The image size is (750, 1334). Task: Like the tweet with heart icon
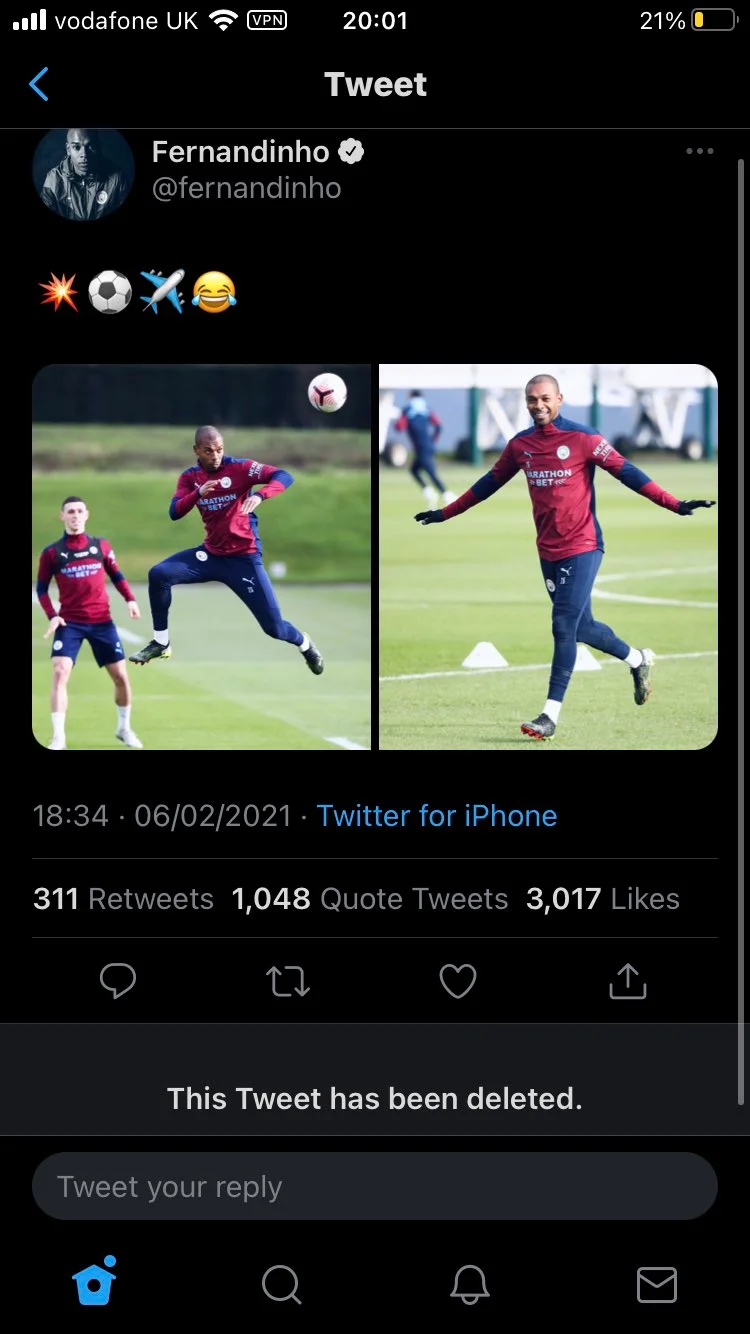(458, 981)
